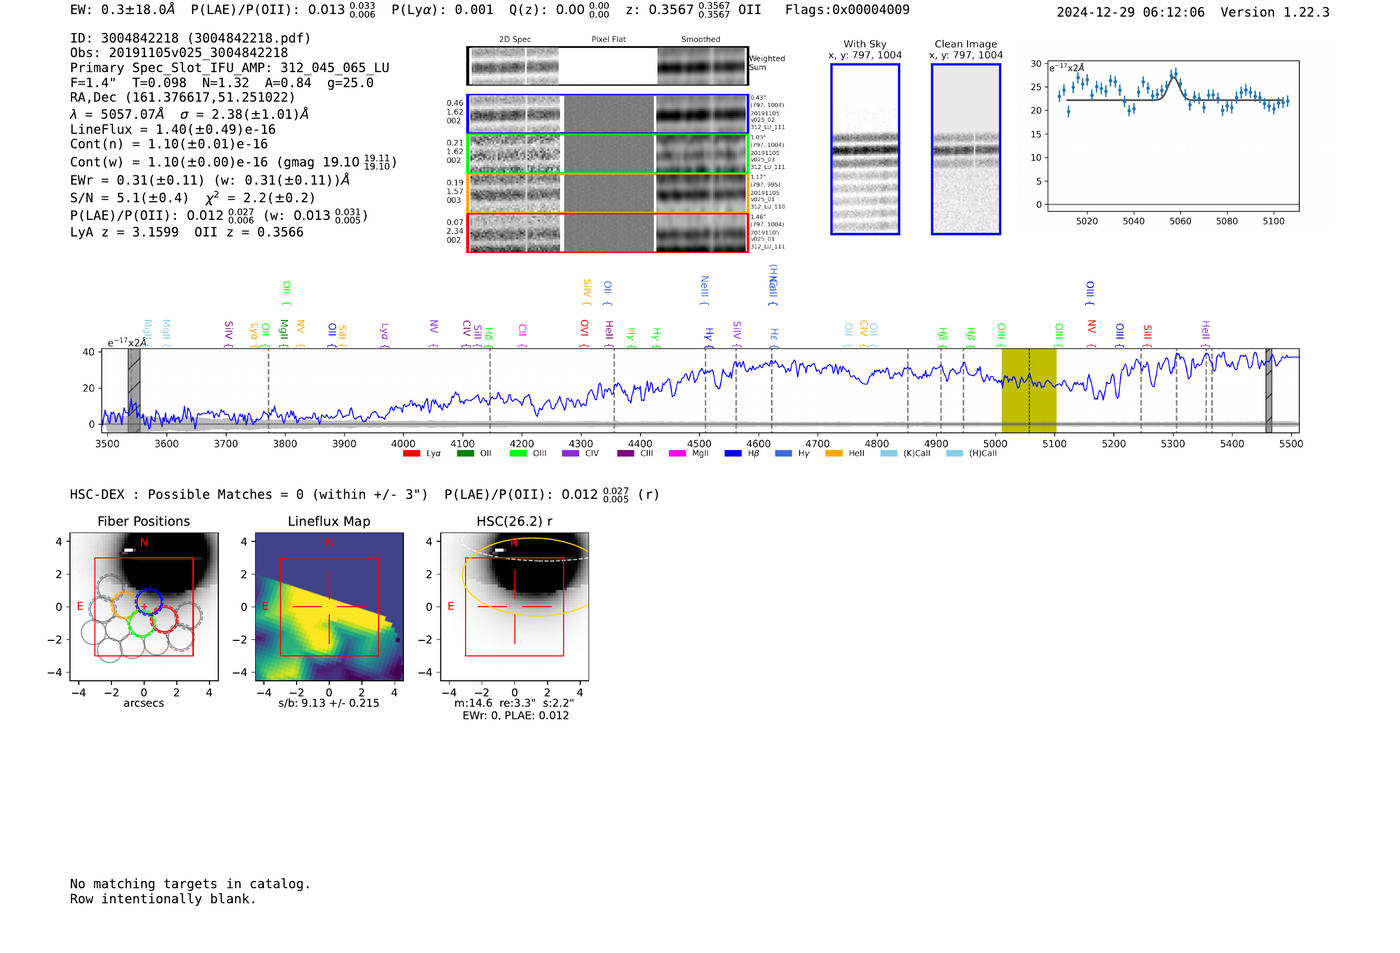1400x953 pixels.
Task: Click the 'Primary Spec_Slot_IFU_AMP' line
Action: 230,68
